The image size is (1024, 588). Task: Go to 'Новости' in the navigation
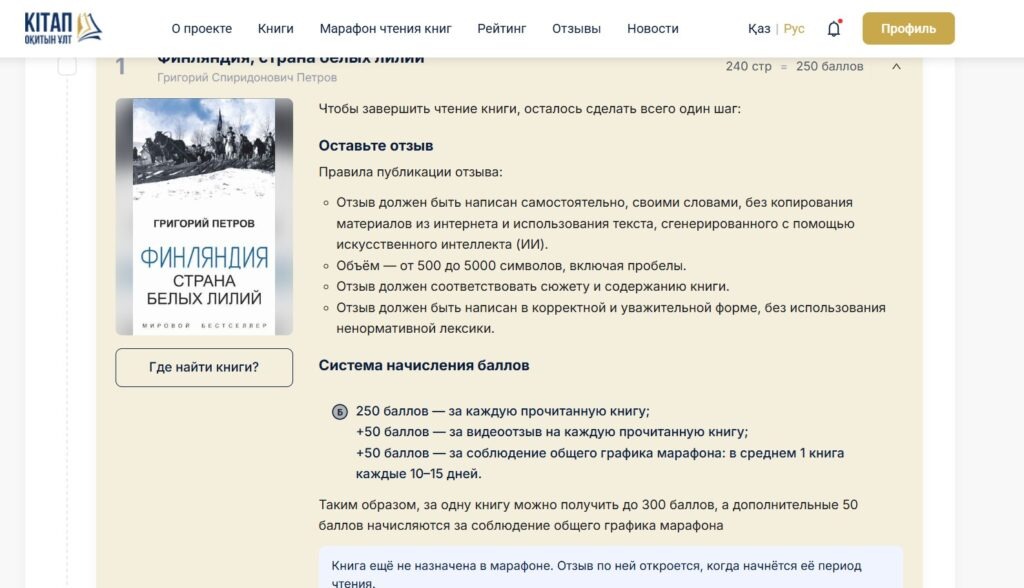[x=652, y=29]
